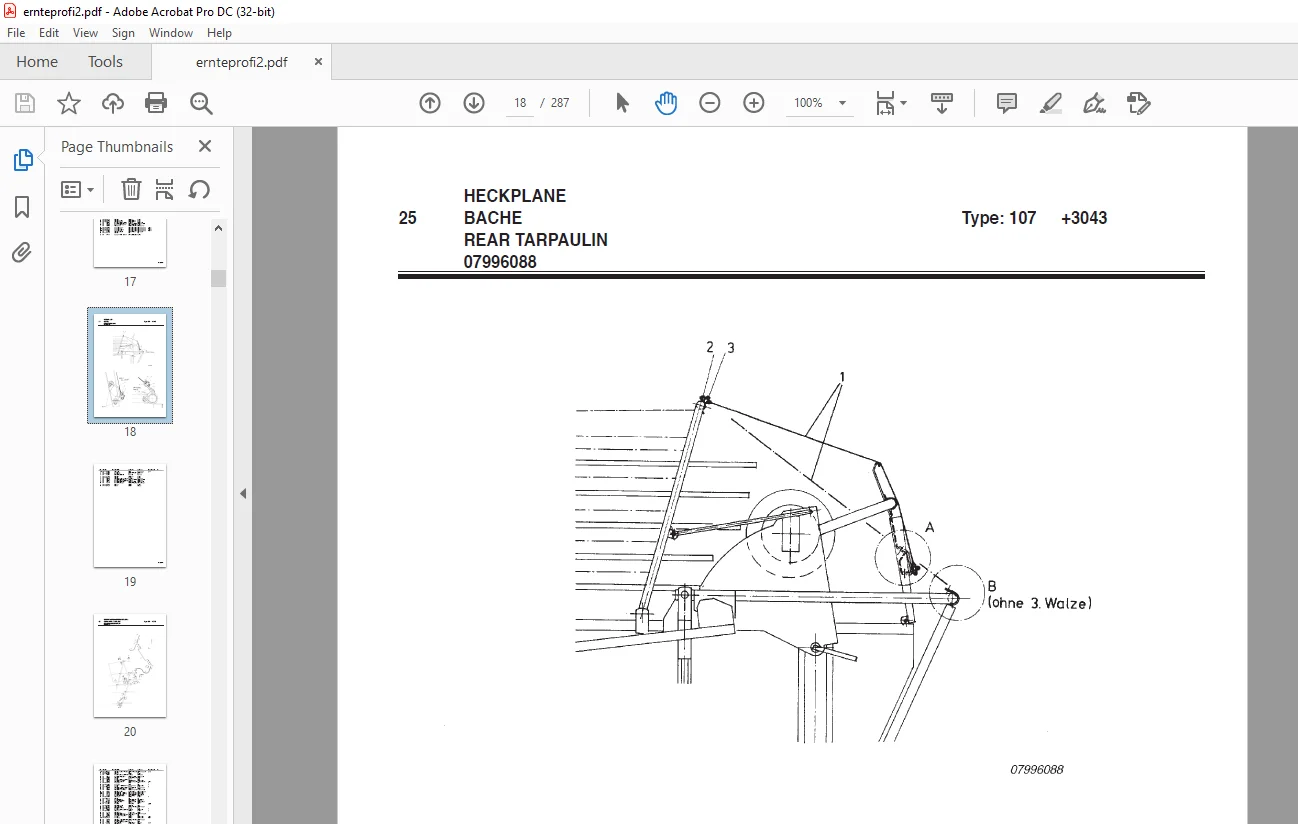The image size is (1298, 824).
Task: Toggle the Page Thumbnails panel icon
Action: 22,160
